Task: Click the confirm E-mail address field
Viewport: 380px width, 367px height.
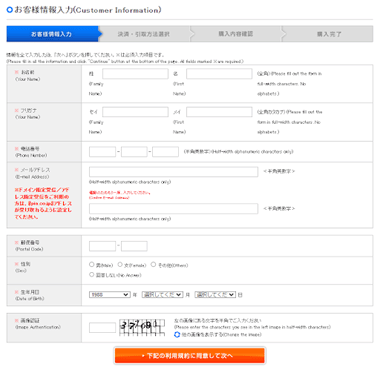Action: click(173, 209)
